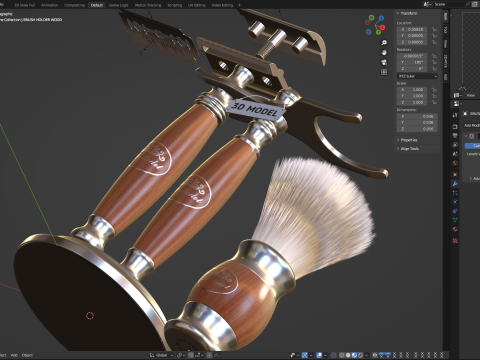Edit Rotation Y value field
The image size is (480, 360).
pos(412,62)
